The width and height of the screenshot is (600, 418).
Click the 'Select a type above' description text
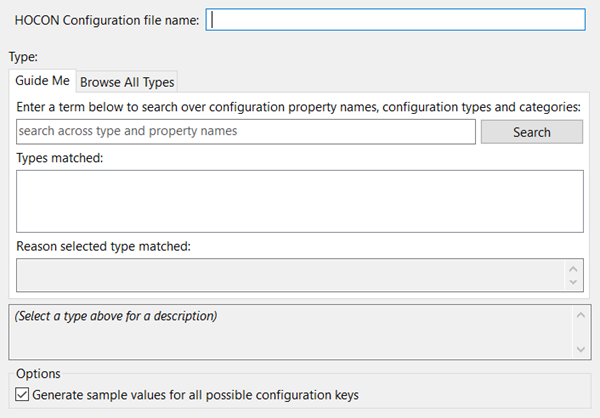117,316
